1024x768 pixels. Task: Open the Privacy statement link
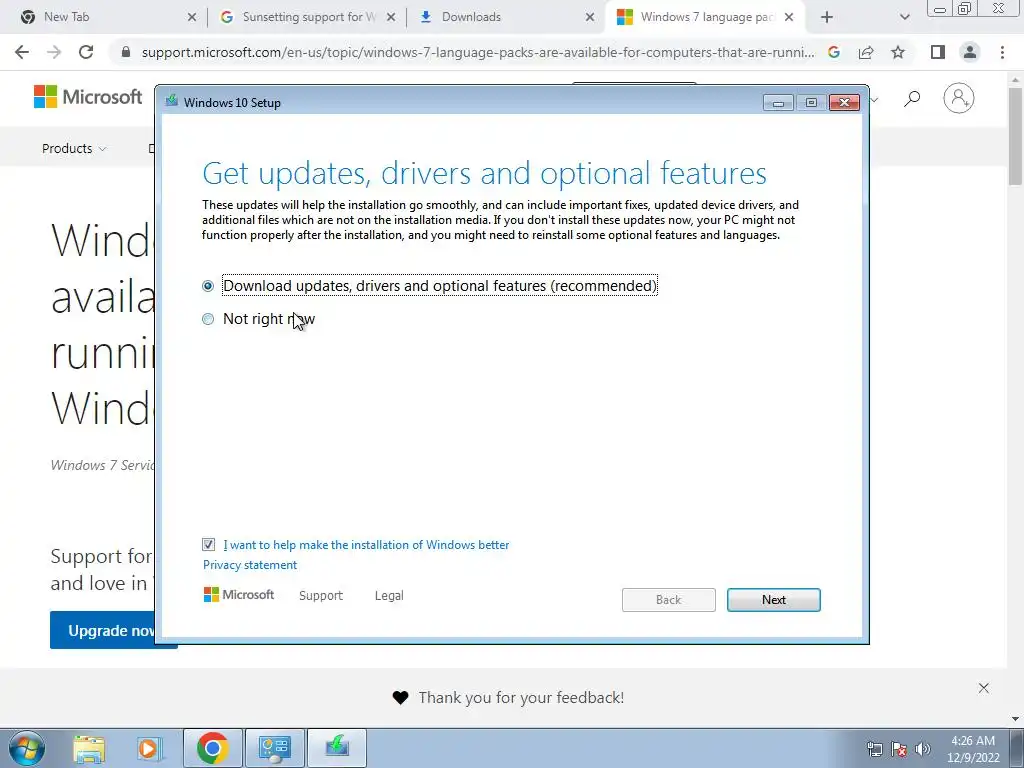click(249, 565)
